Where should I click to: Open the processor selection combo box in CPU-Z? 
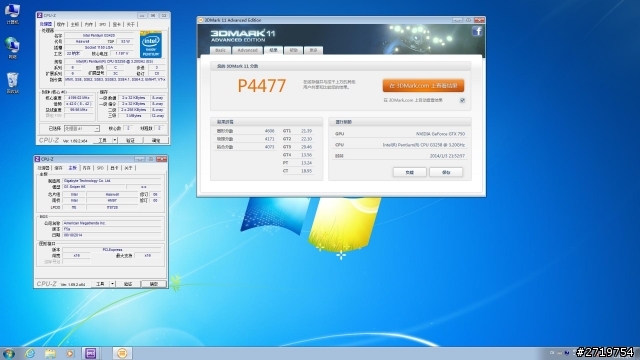tap(82, 129)
